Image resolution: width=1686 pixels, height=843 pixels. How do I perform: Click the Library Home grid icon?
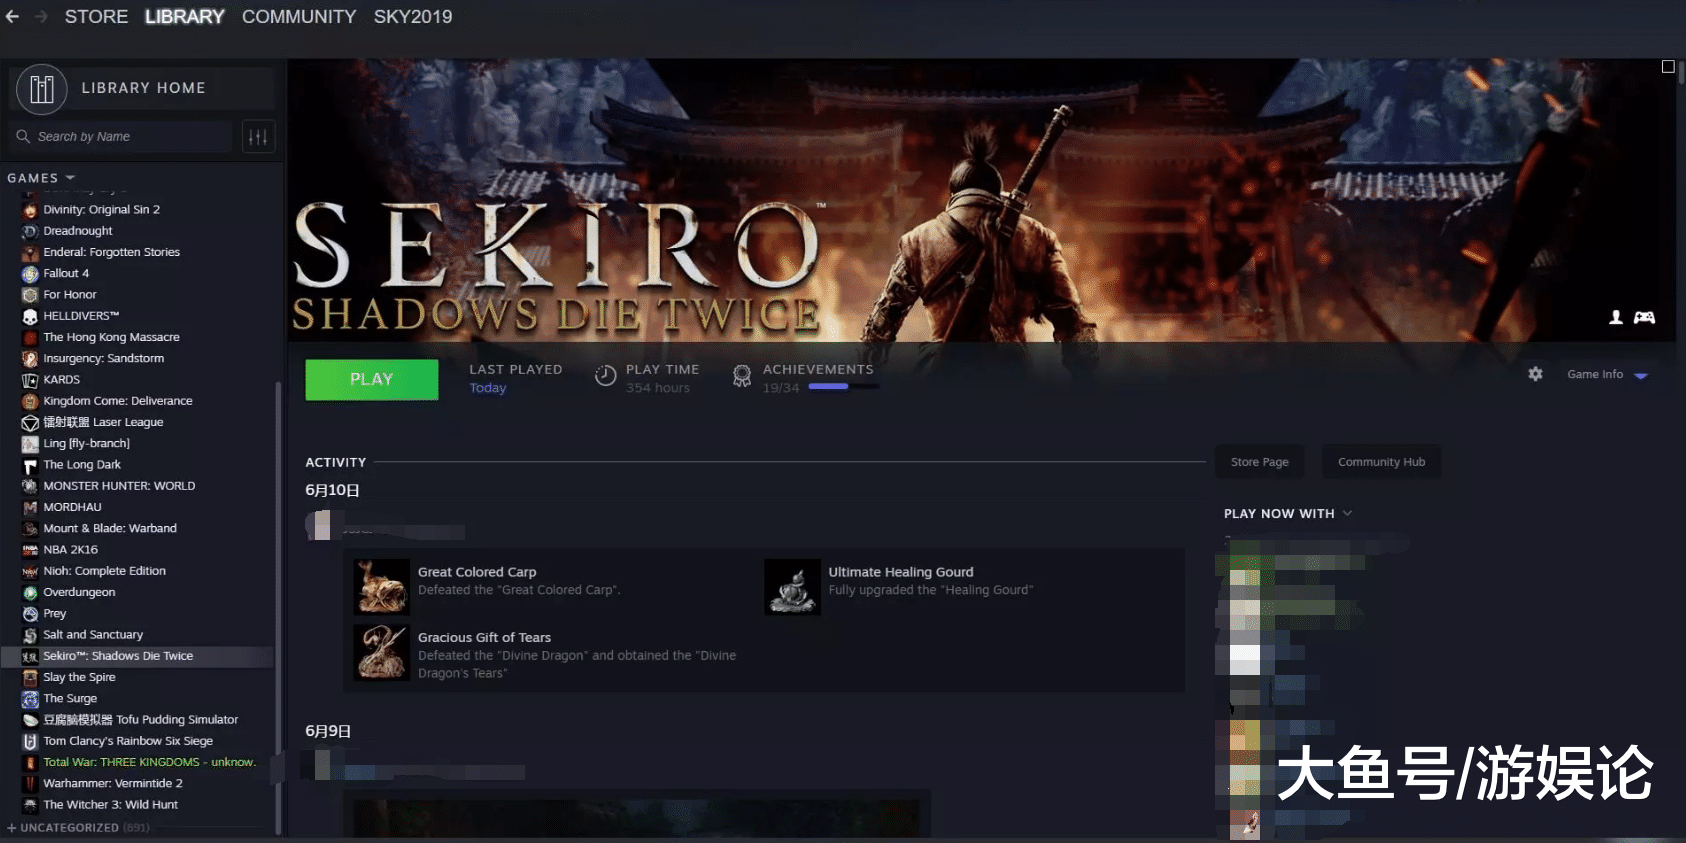42,89
